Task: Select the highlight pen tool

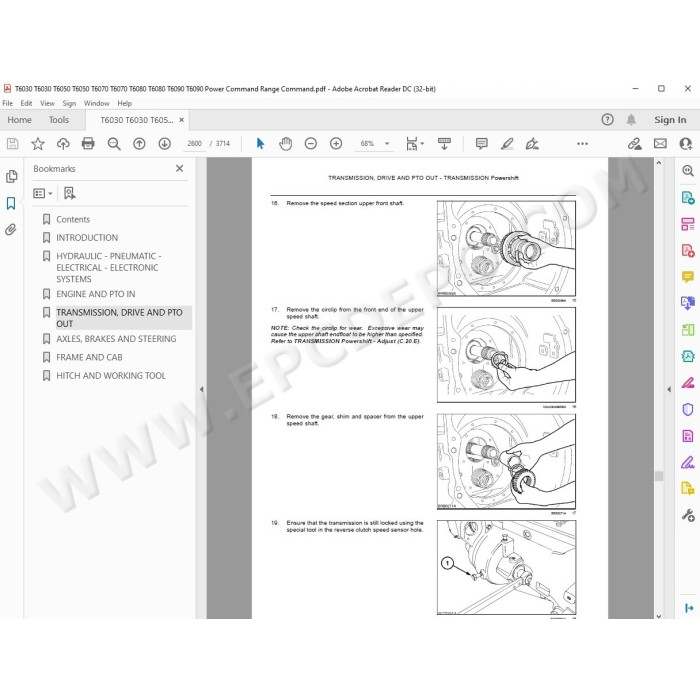Action: pos(507,144)
